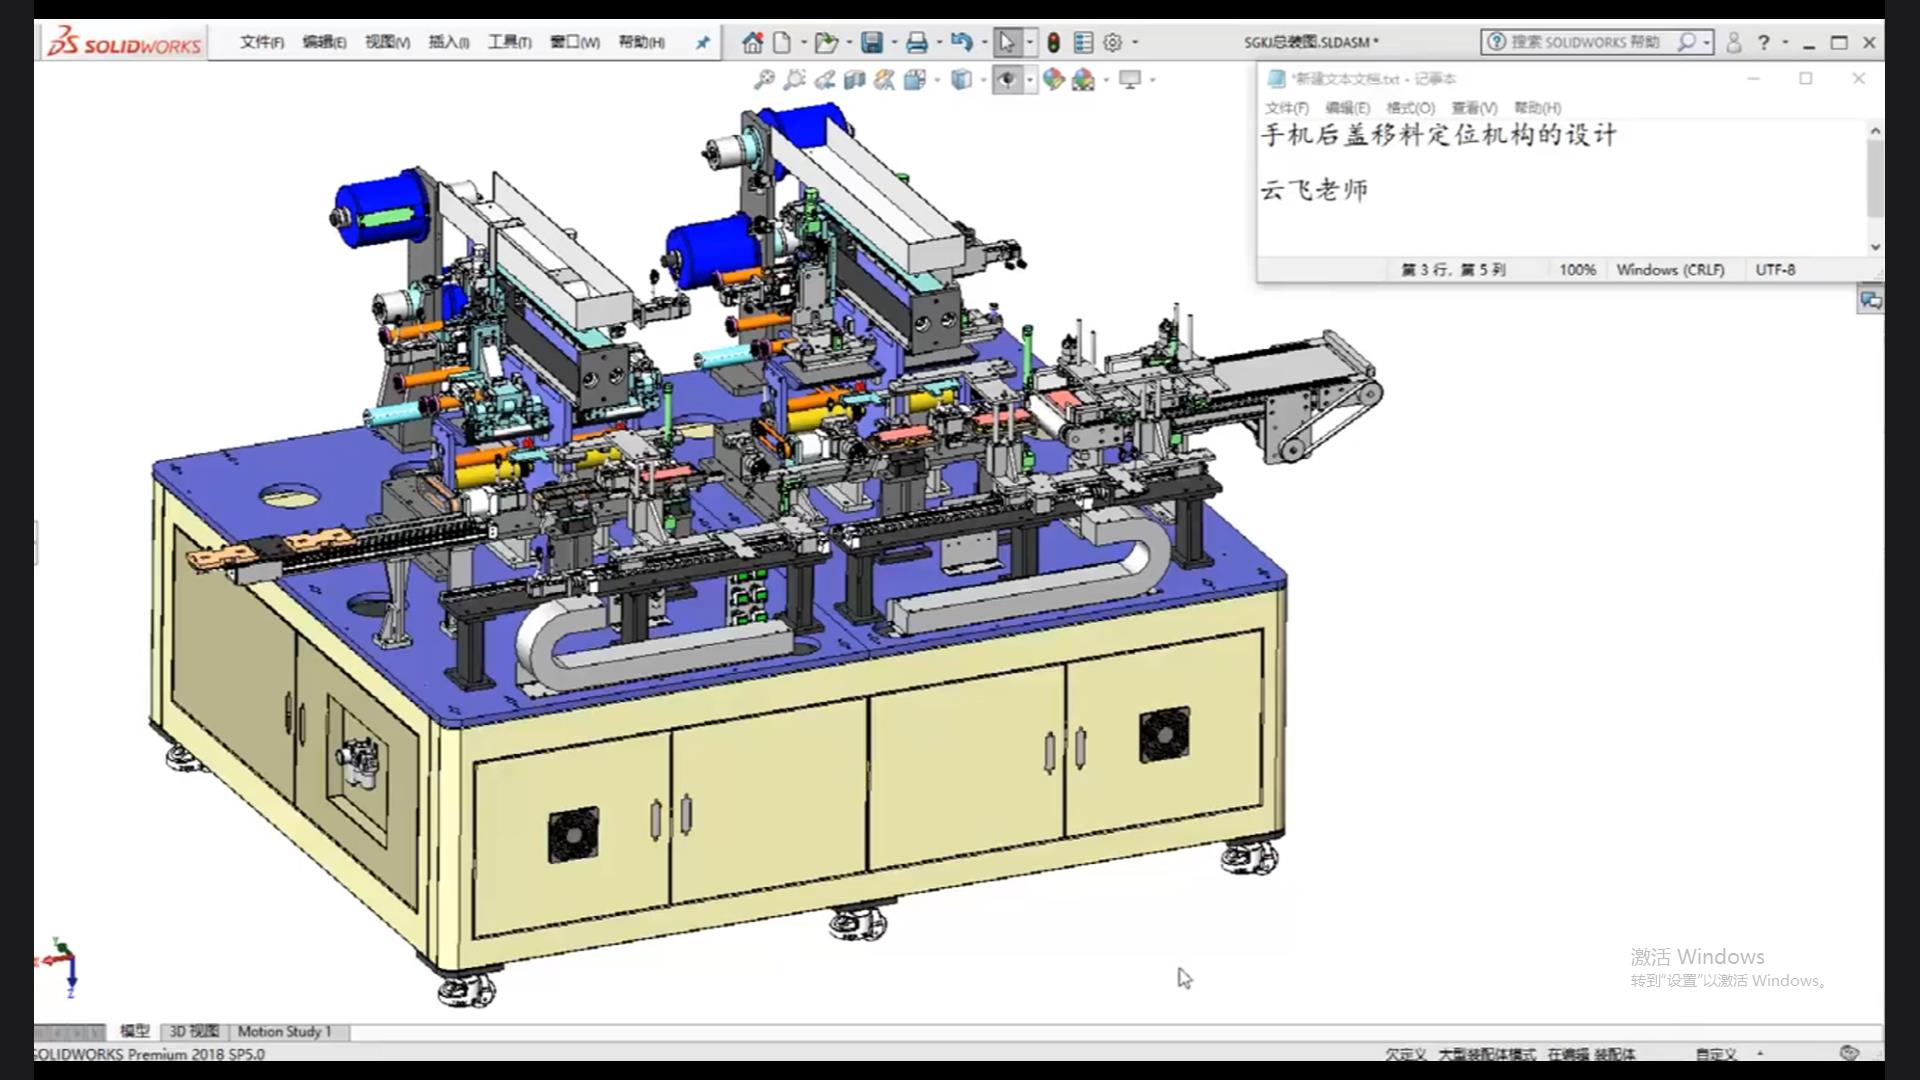Screen dimensions: 1920x1080
Task: Open a file with the Open folder icon
Action: [825, 42]
